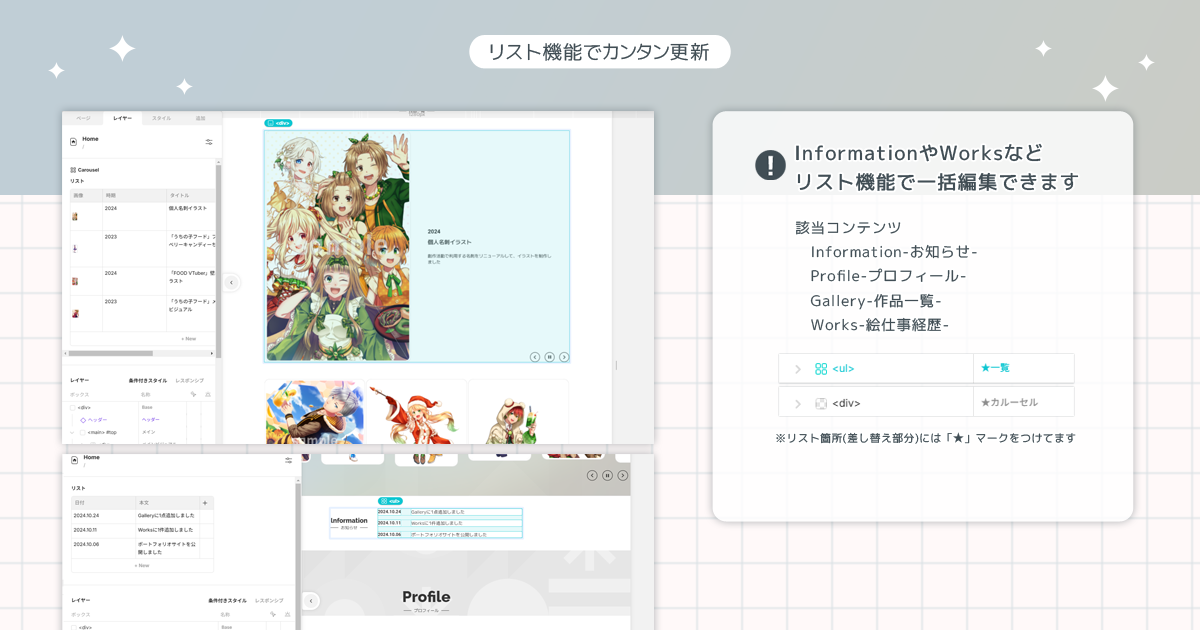Select the large character illustration in carousel
The image size is (1200, 630).
pyautogui.click(x=338, y=247)
